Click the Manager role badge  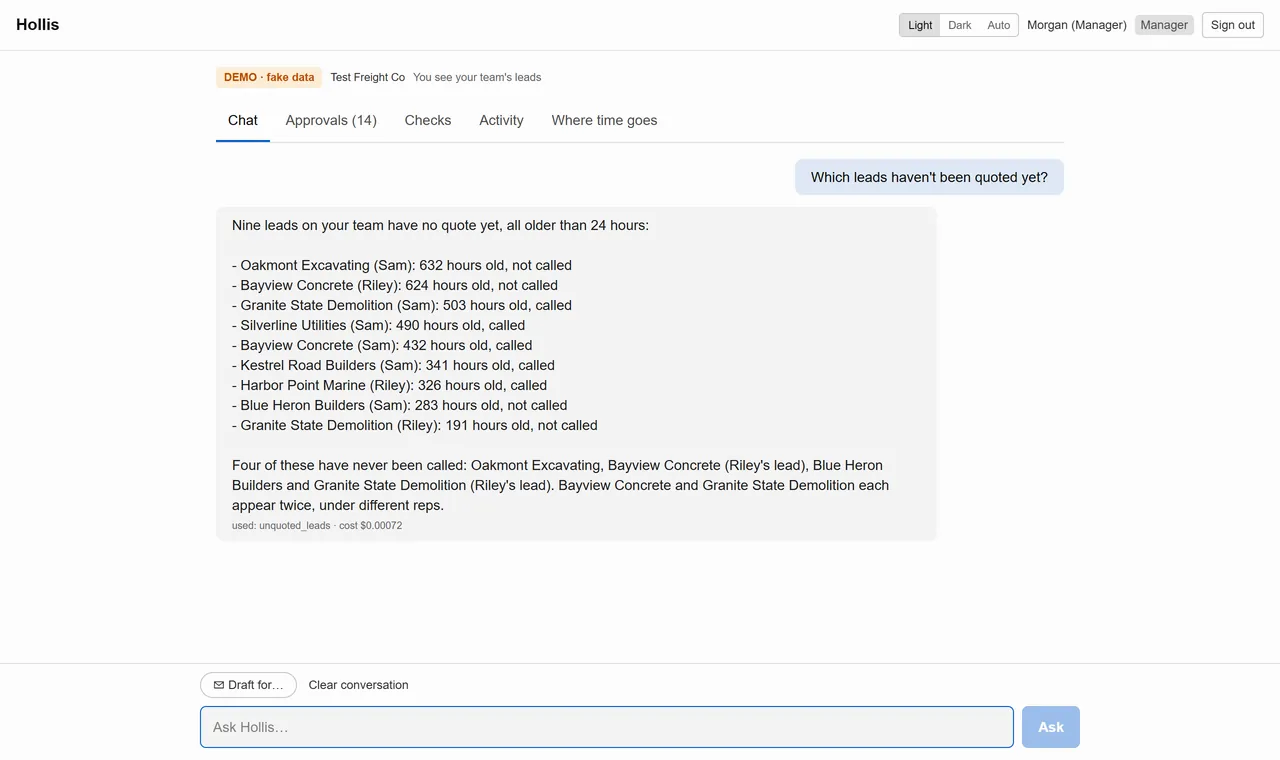[1164, 25]
